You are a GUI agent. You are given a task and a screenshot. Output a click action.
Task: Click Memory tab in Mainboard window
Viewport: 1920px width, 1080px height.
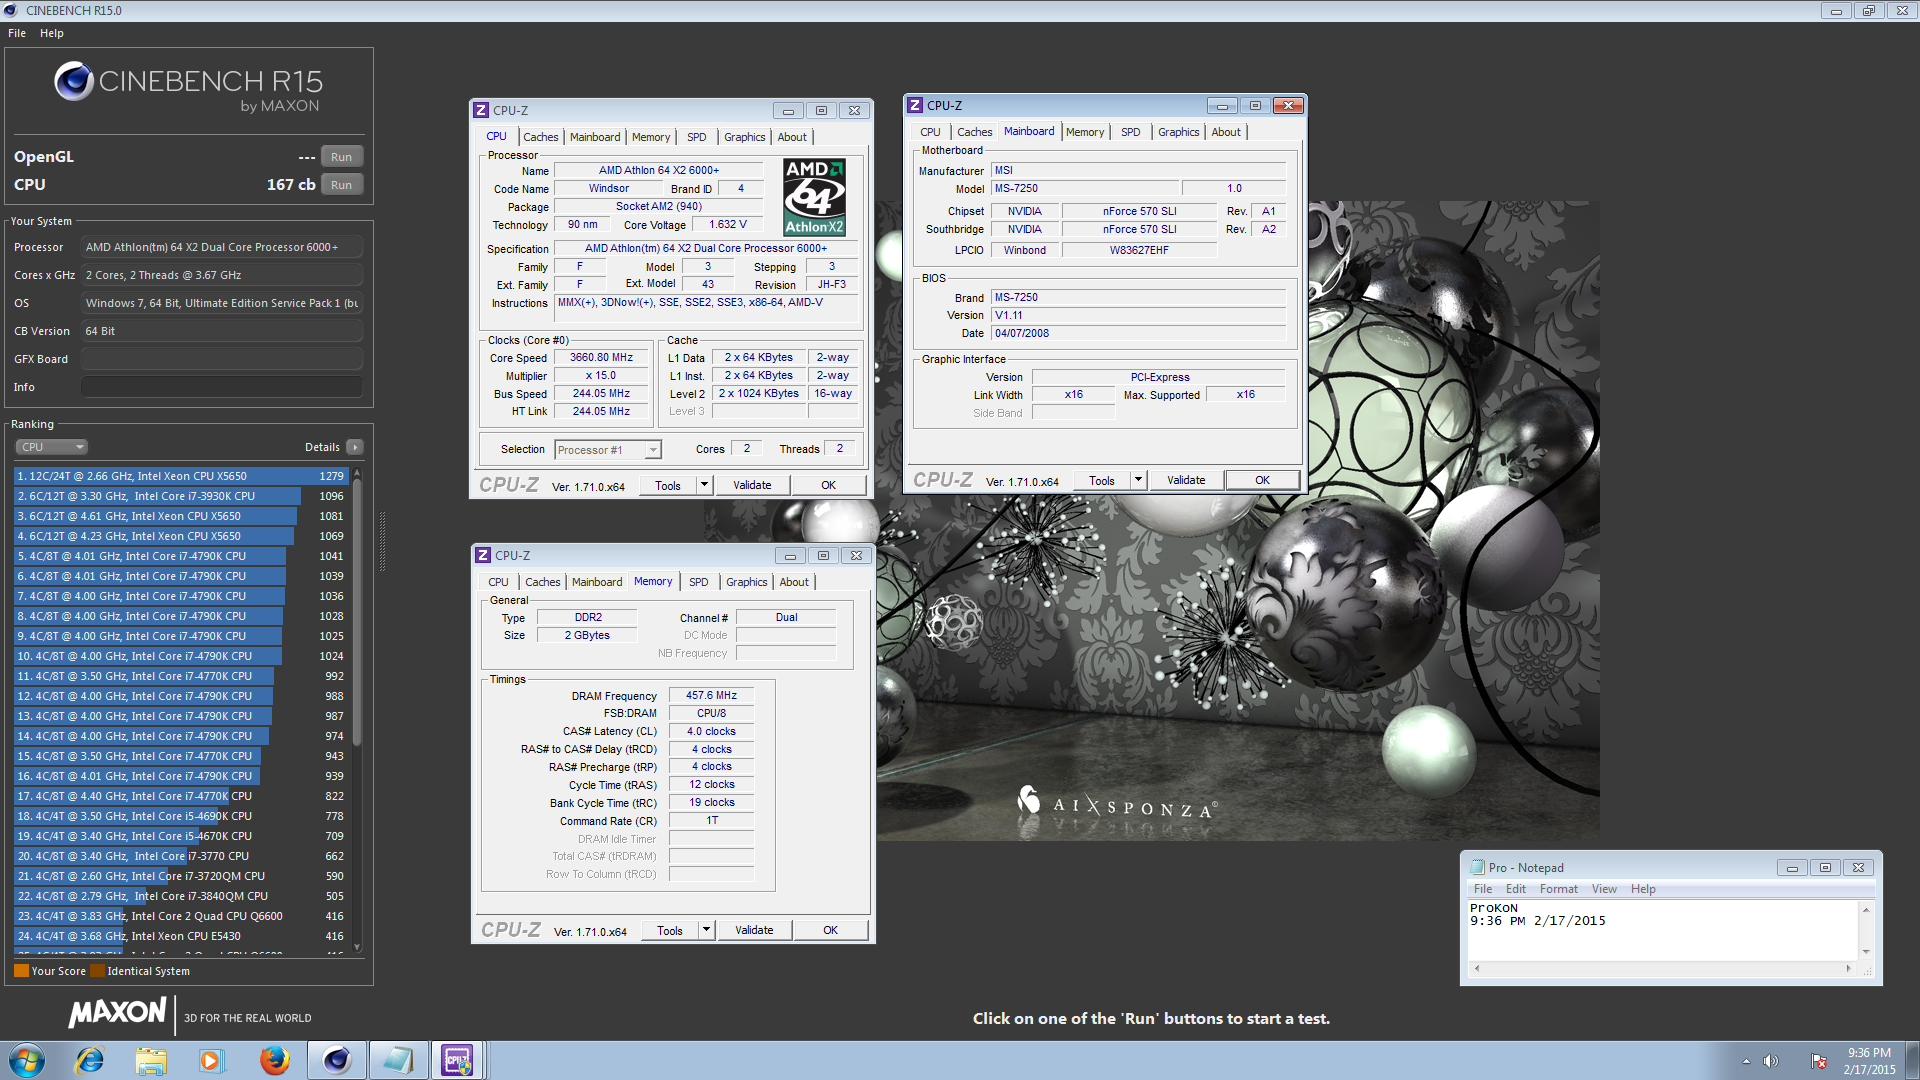(x=1084, y=132)
